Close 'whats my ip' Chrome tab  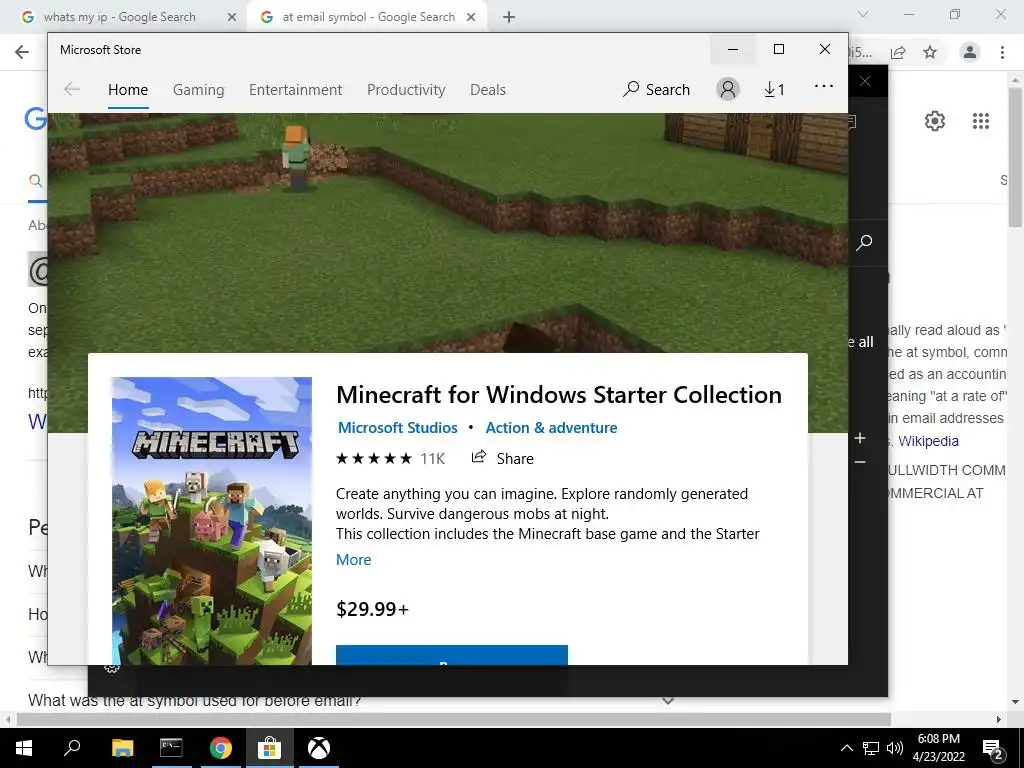[231, 17]
